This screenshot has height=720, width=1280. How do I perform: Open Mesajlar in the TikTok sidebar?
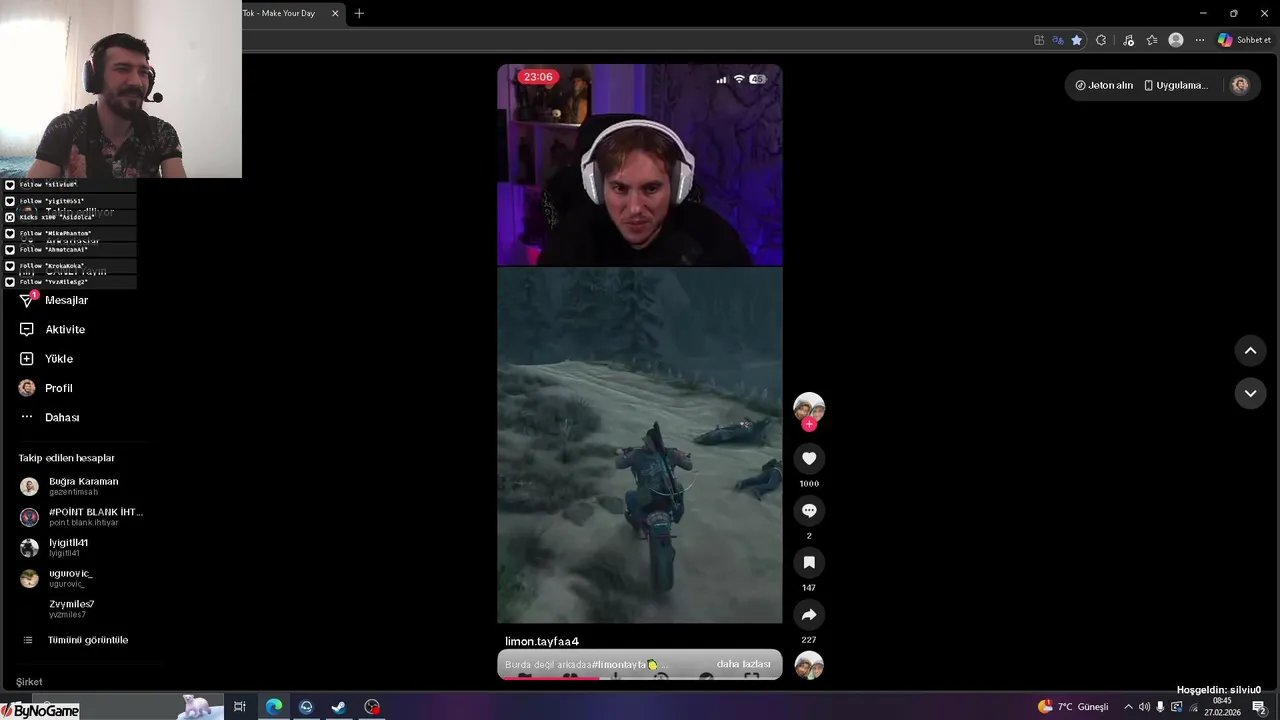68,300
